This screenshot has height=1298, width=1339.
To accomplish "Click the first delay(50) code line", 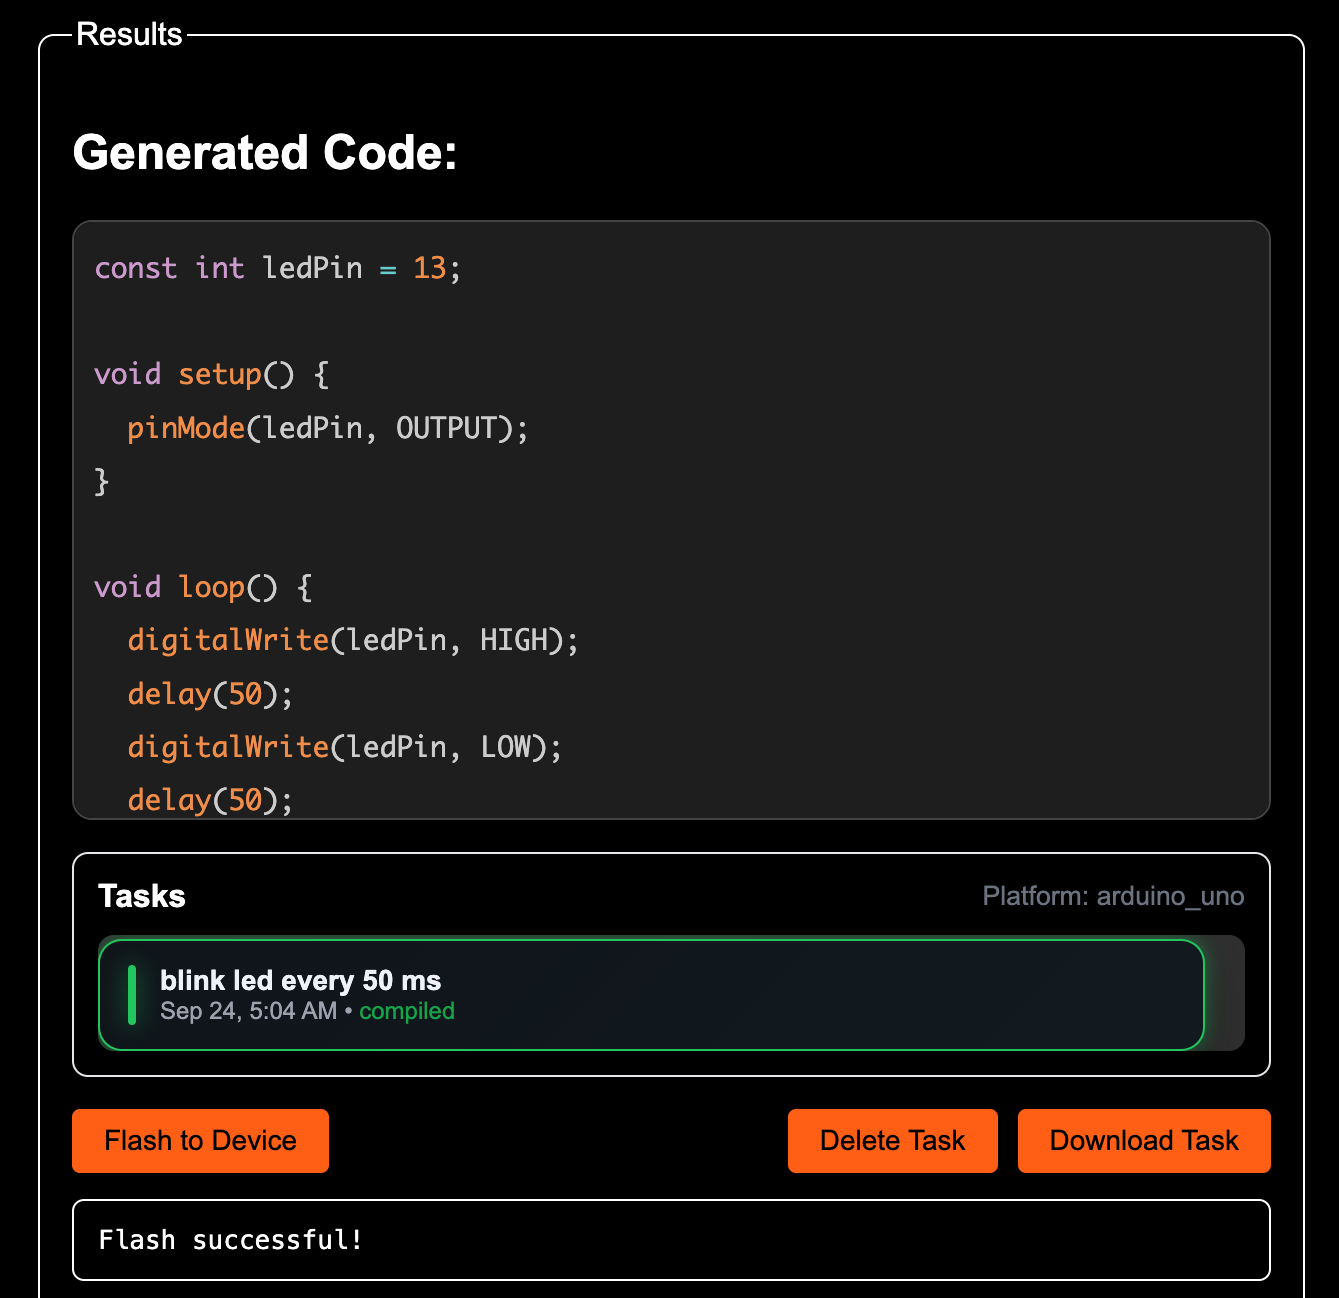I will [210, 694].
